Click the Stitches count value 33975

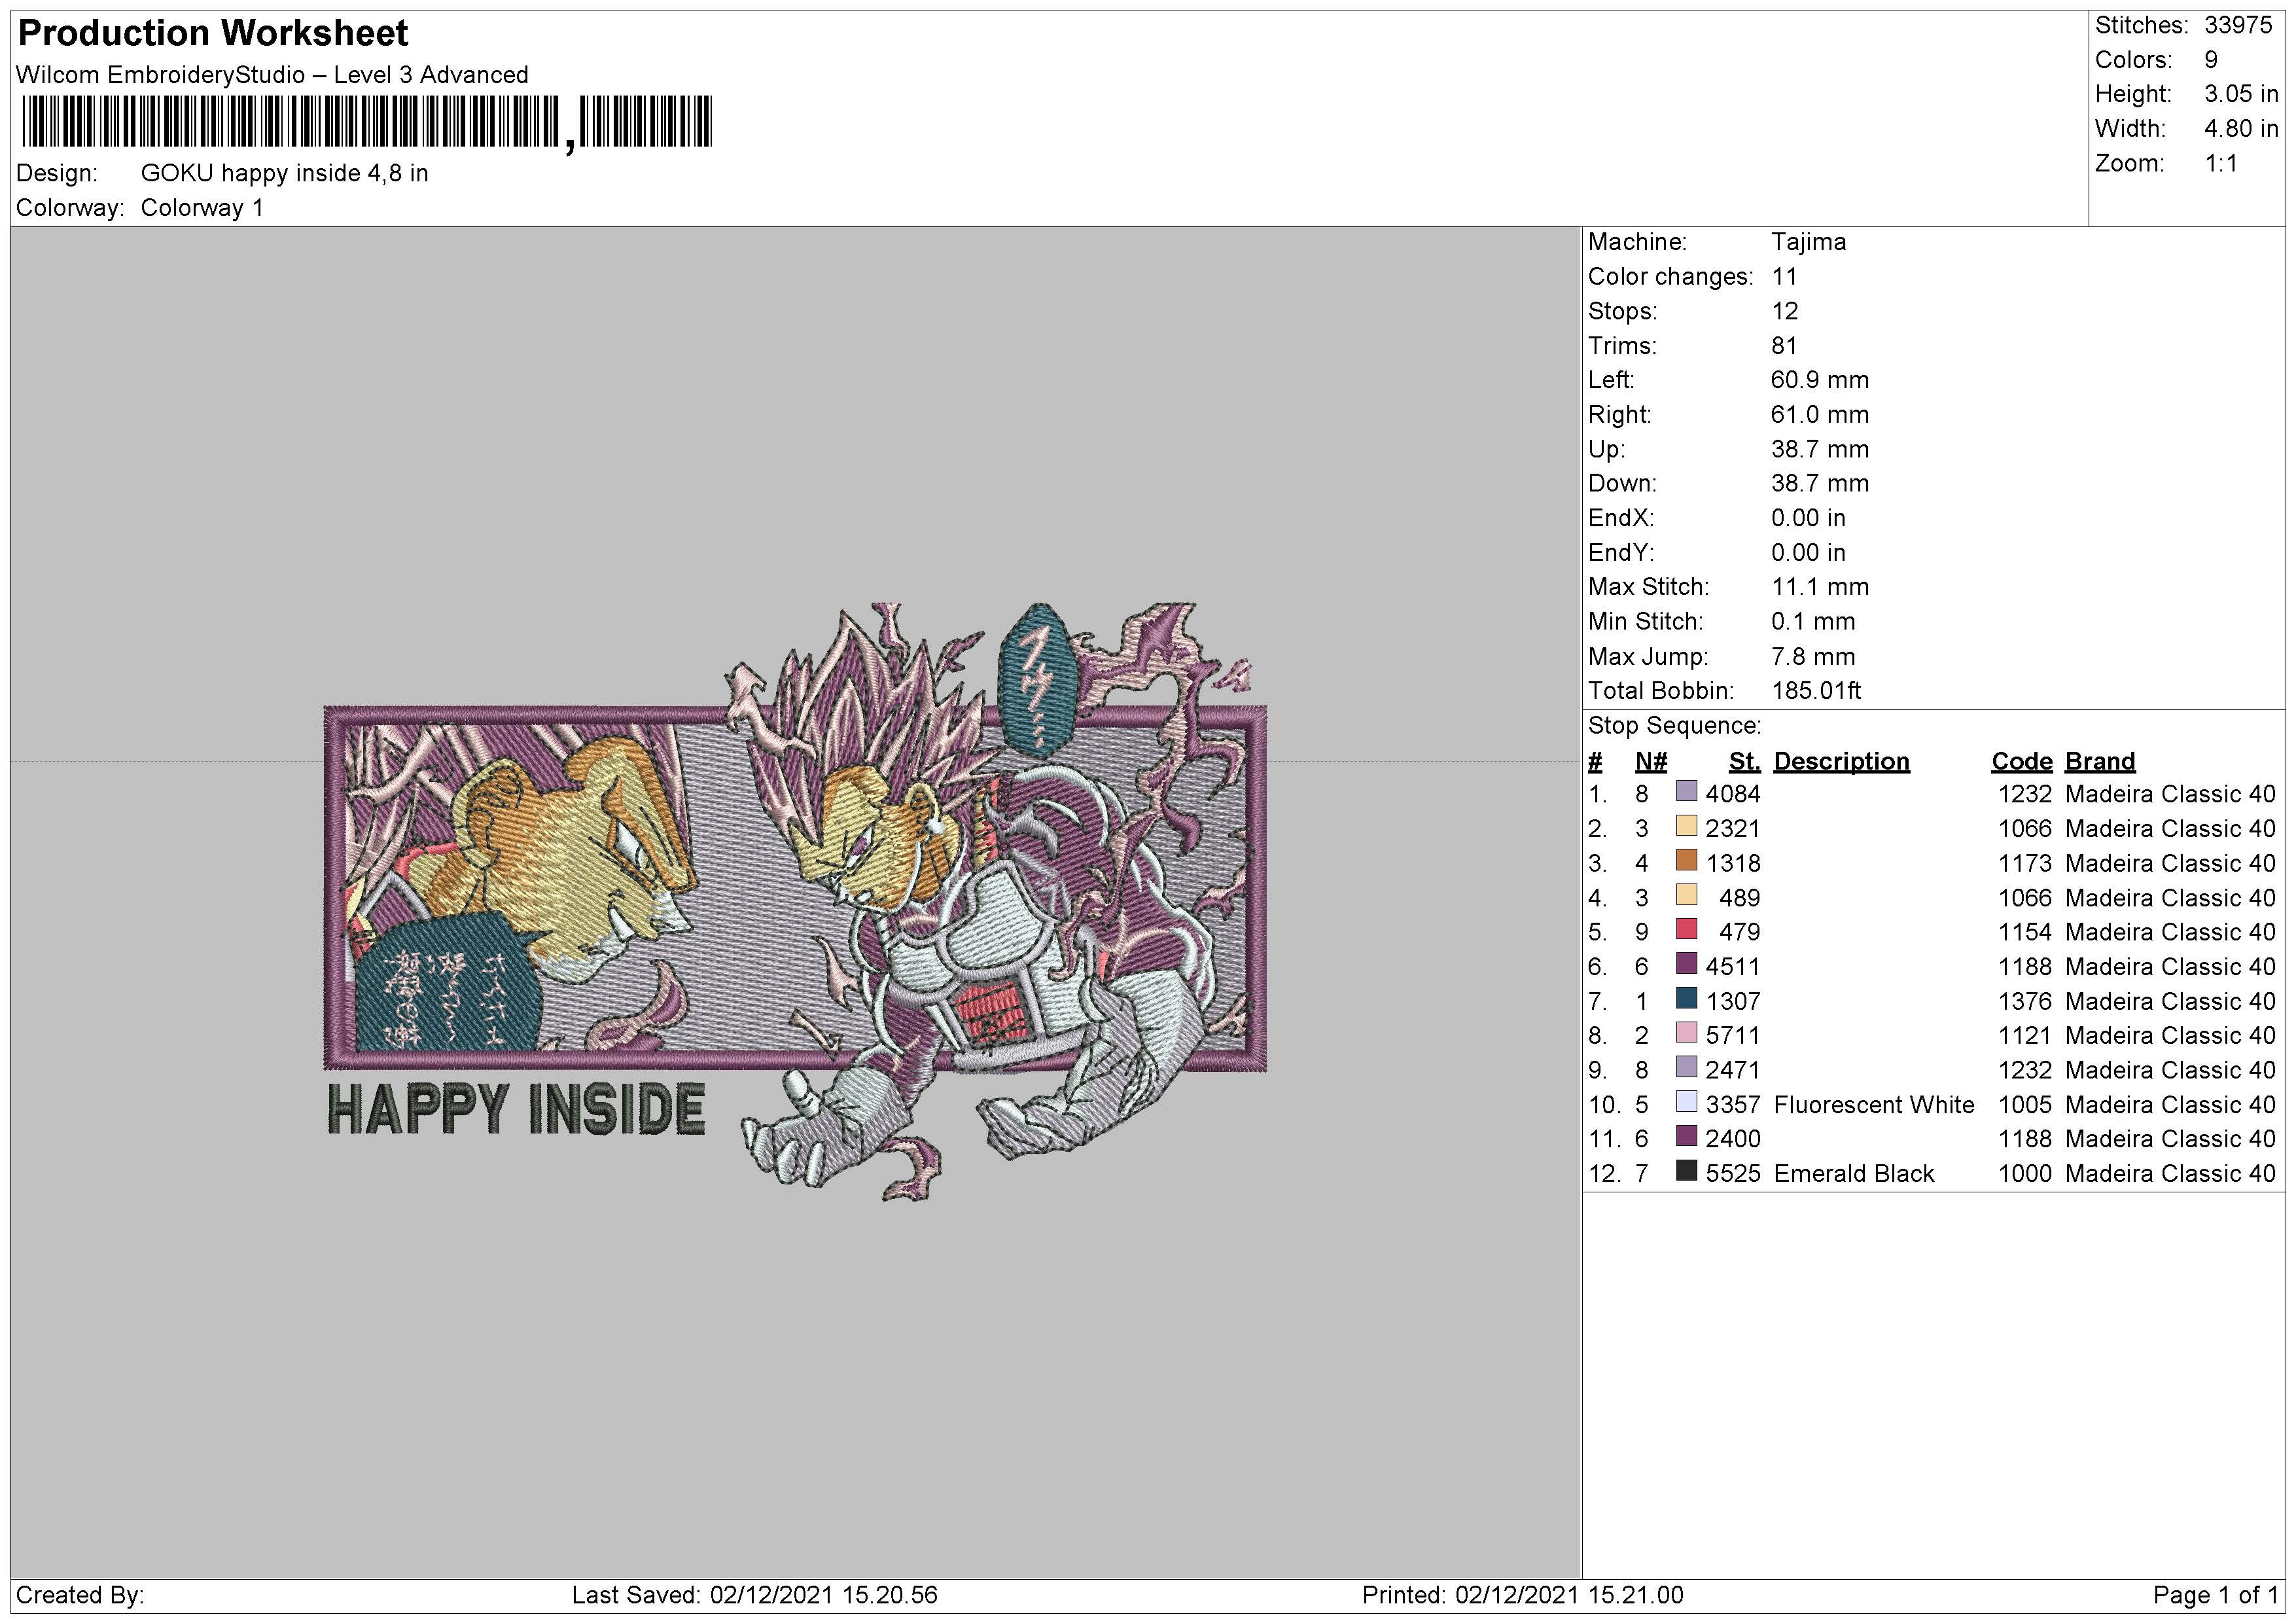pos(2238,25)
